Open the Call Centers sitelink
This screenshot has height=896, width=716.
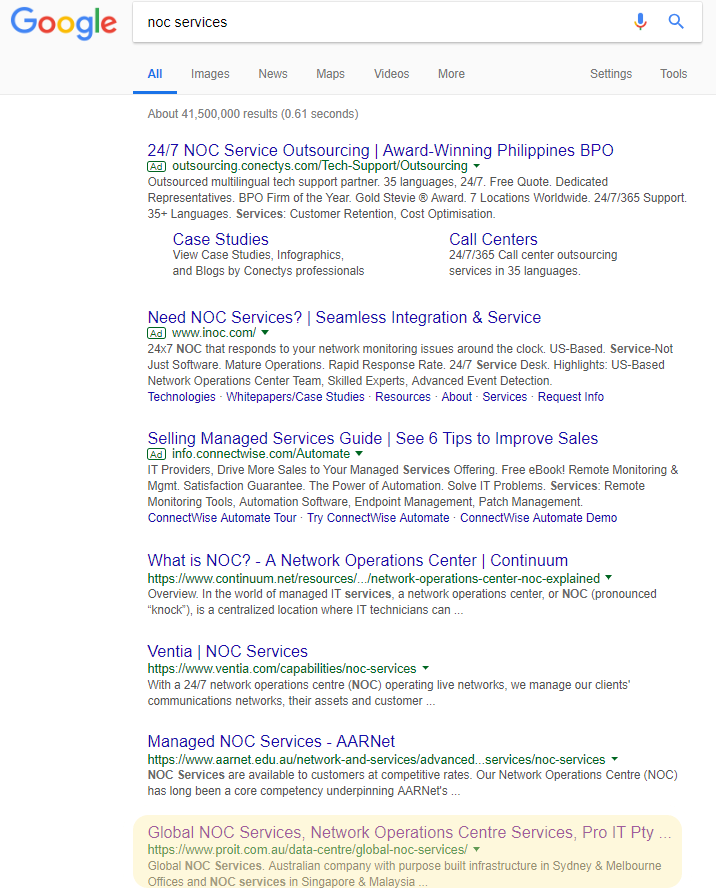click(x=493, y=239)
